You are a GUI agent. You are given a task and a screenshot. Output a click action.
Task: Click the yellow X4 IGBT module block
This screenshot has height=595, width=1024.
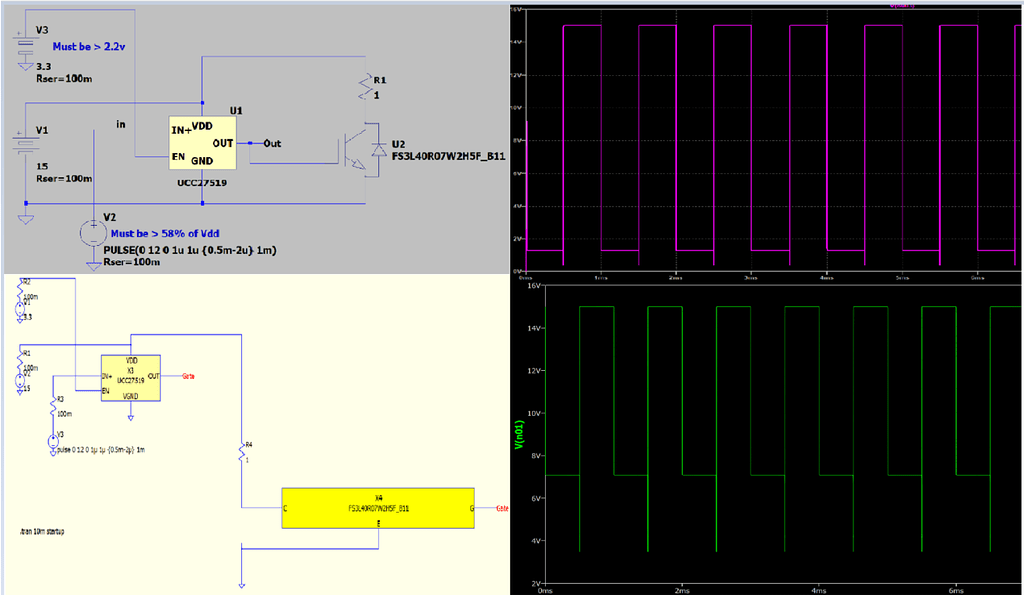[380, 508]
